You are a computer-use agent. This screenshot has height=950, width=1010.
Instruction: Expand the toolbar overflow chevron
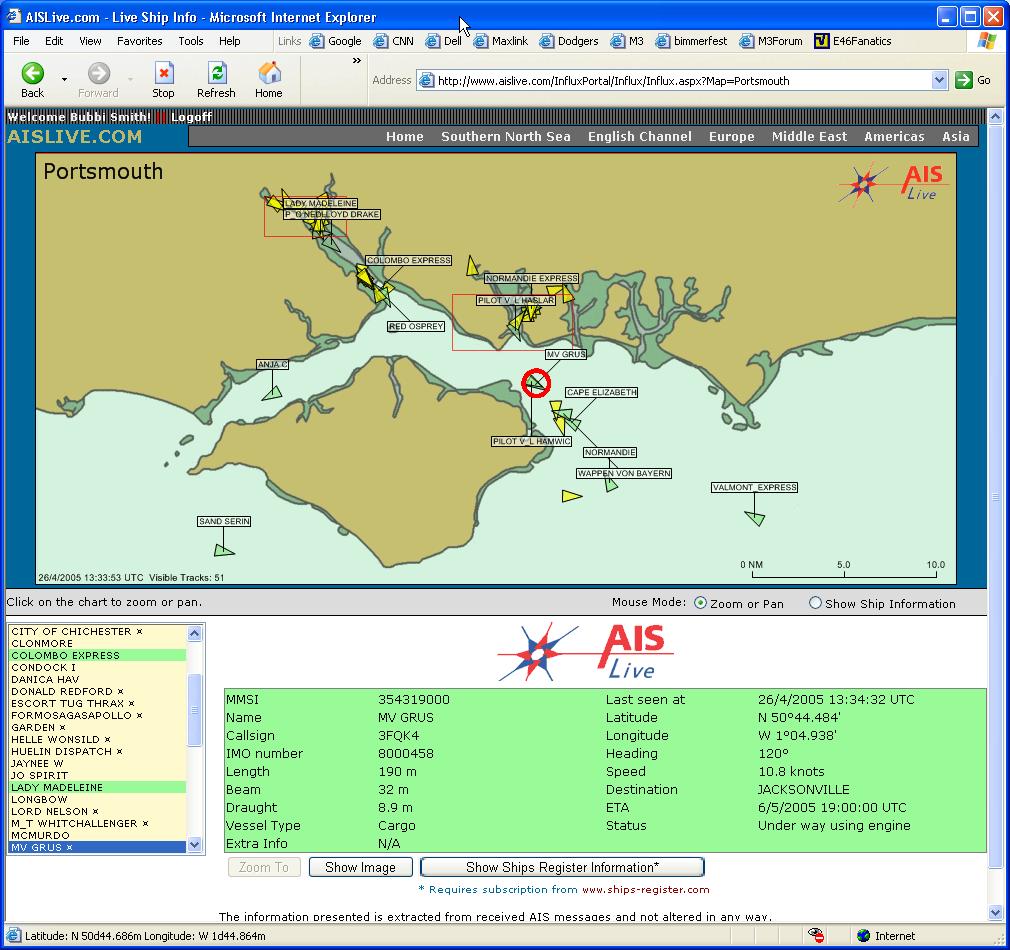click(357, 61)
